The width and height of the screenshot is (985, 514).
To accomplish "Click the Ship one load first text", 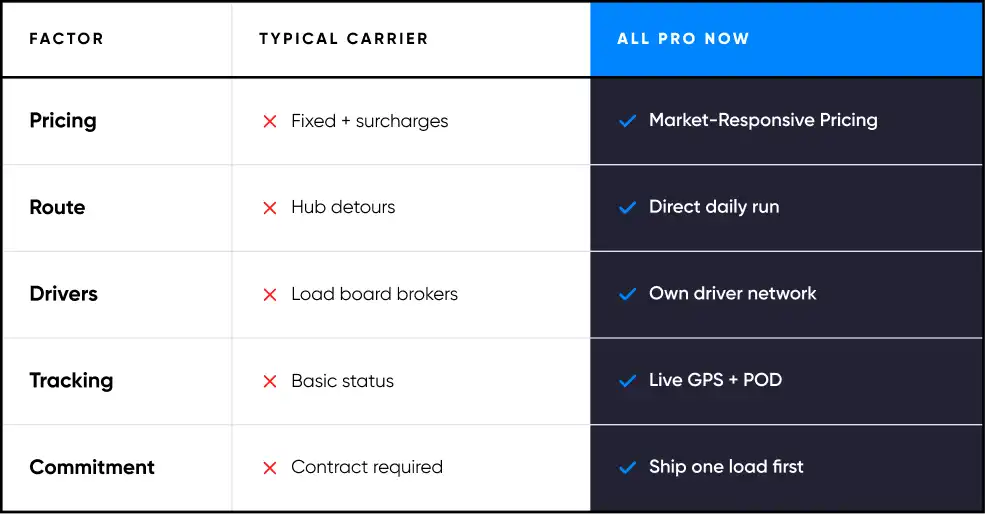I will pos(726,467).
